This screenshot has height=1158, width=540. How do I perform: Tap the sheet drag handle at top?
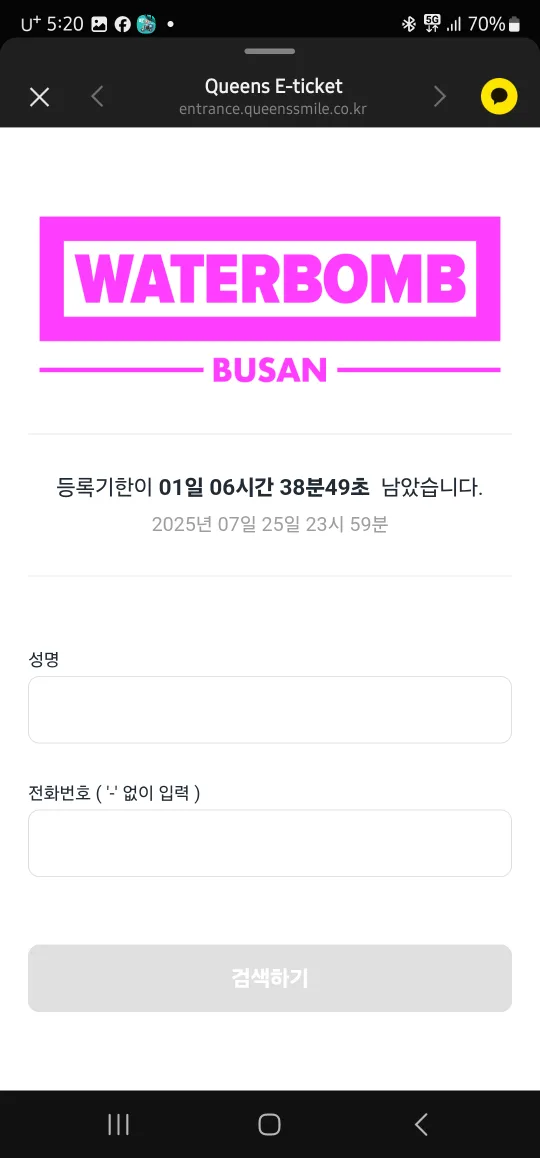tap(270, 52)
